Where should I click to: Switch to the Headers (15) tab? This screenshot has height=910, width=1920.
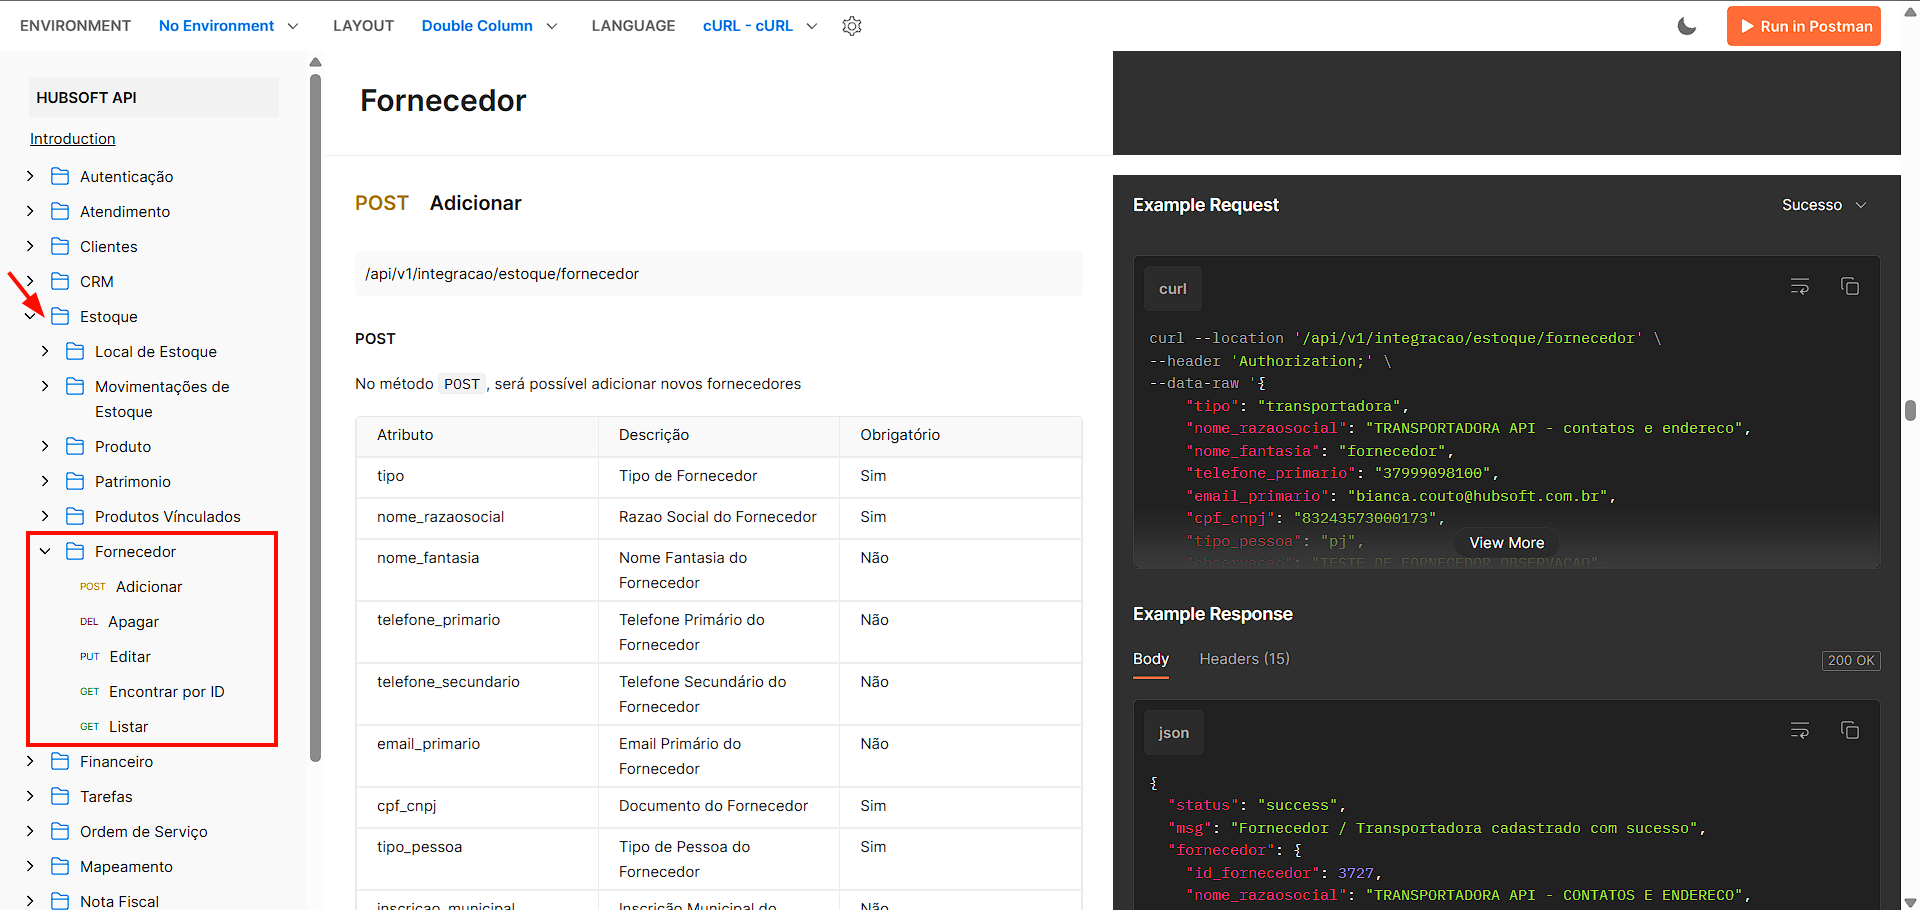tap(1245, 659)
